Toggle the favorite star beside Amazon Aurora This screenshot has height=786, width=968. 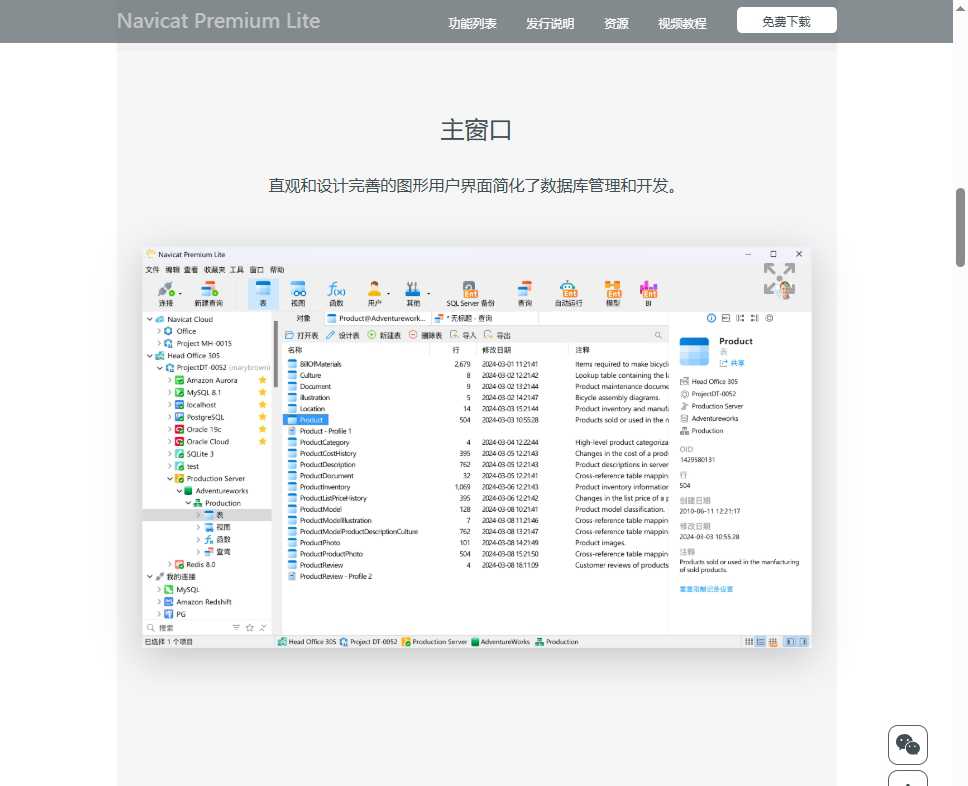[262, 380]
